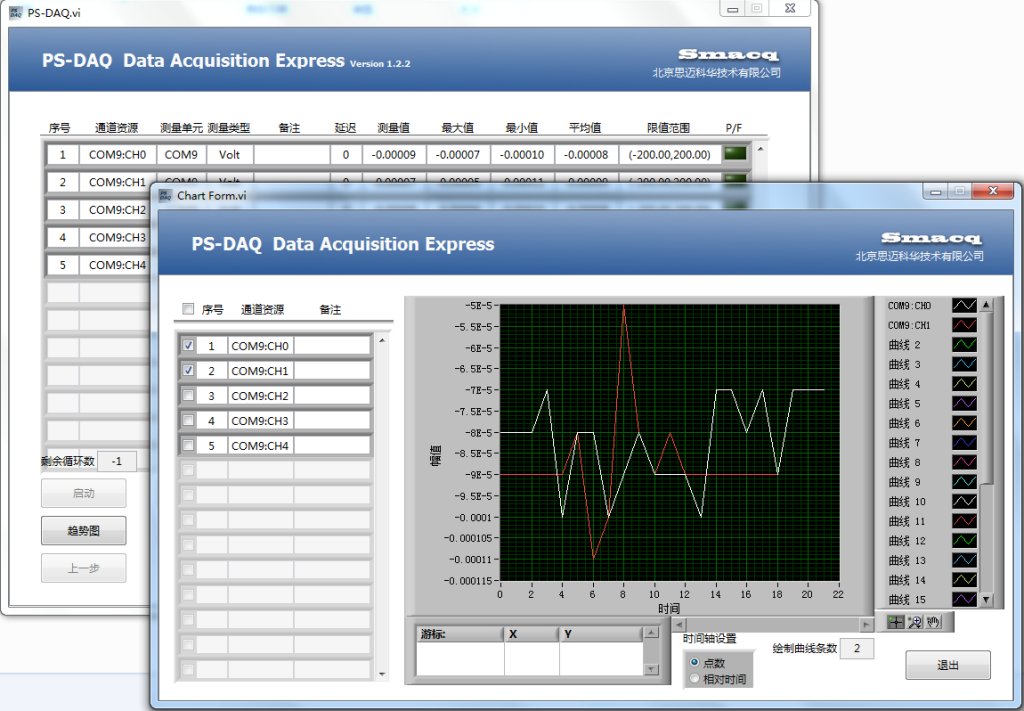Click the COM9:CH4 cell in PS-DAQ table
Screen dimensions: 1024x711
(x=114, y=265)
